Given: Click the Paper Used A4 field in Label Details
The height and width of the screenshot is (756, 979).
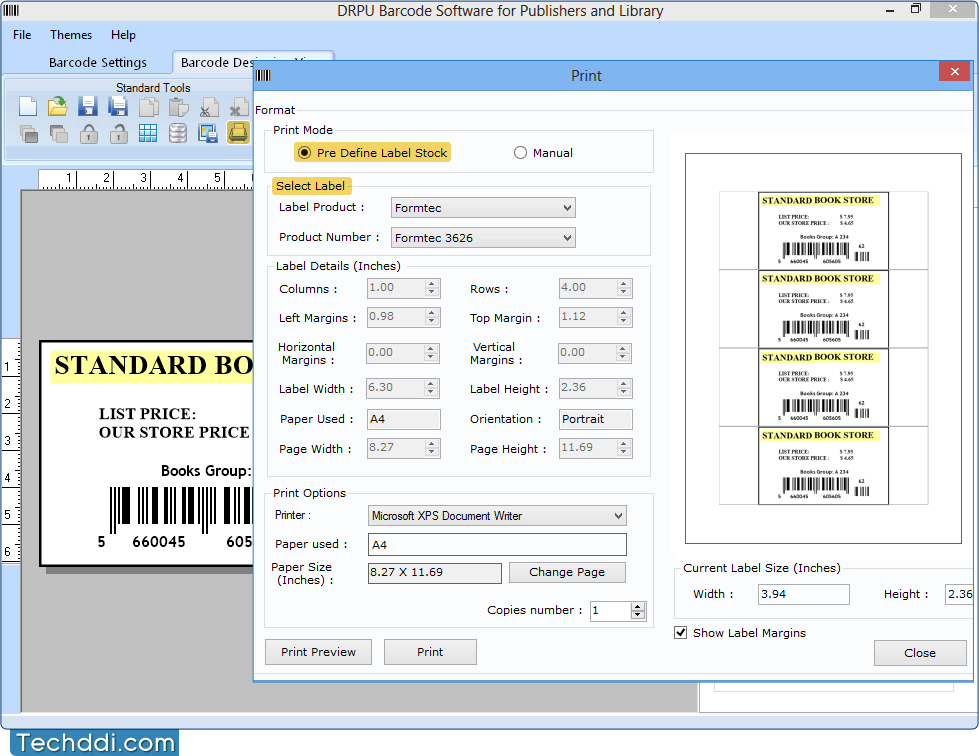Looking at the screenshot, I should point(403,419).
